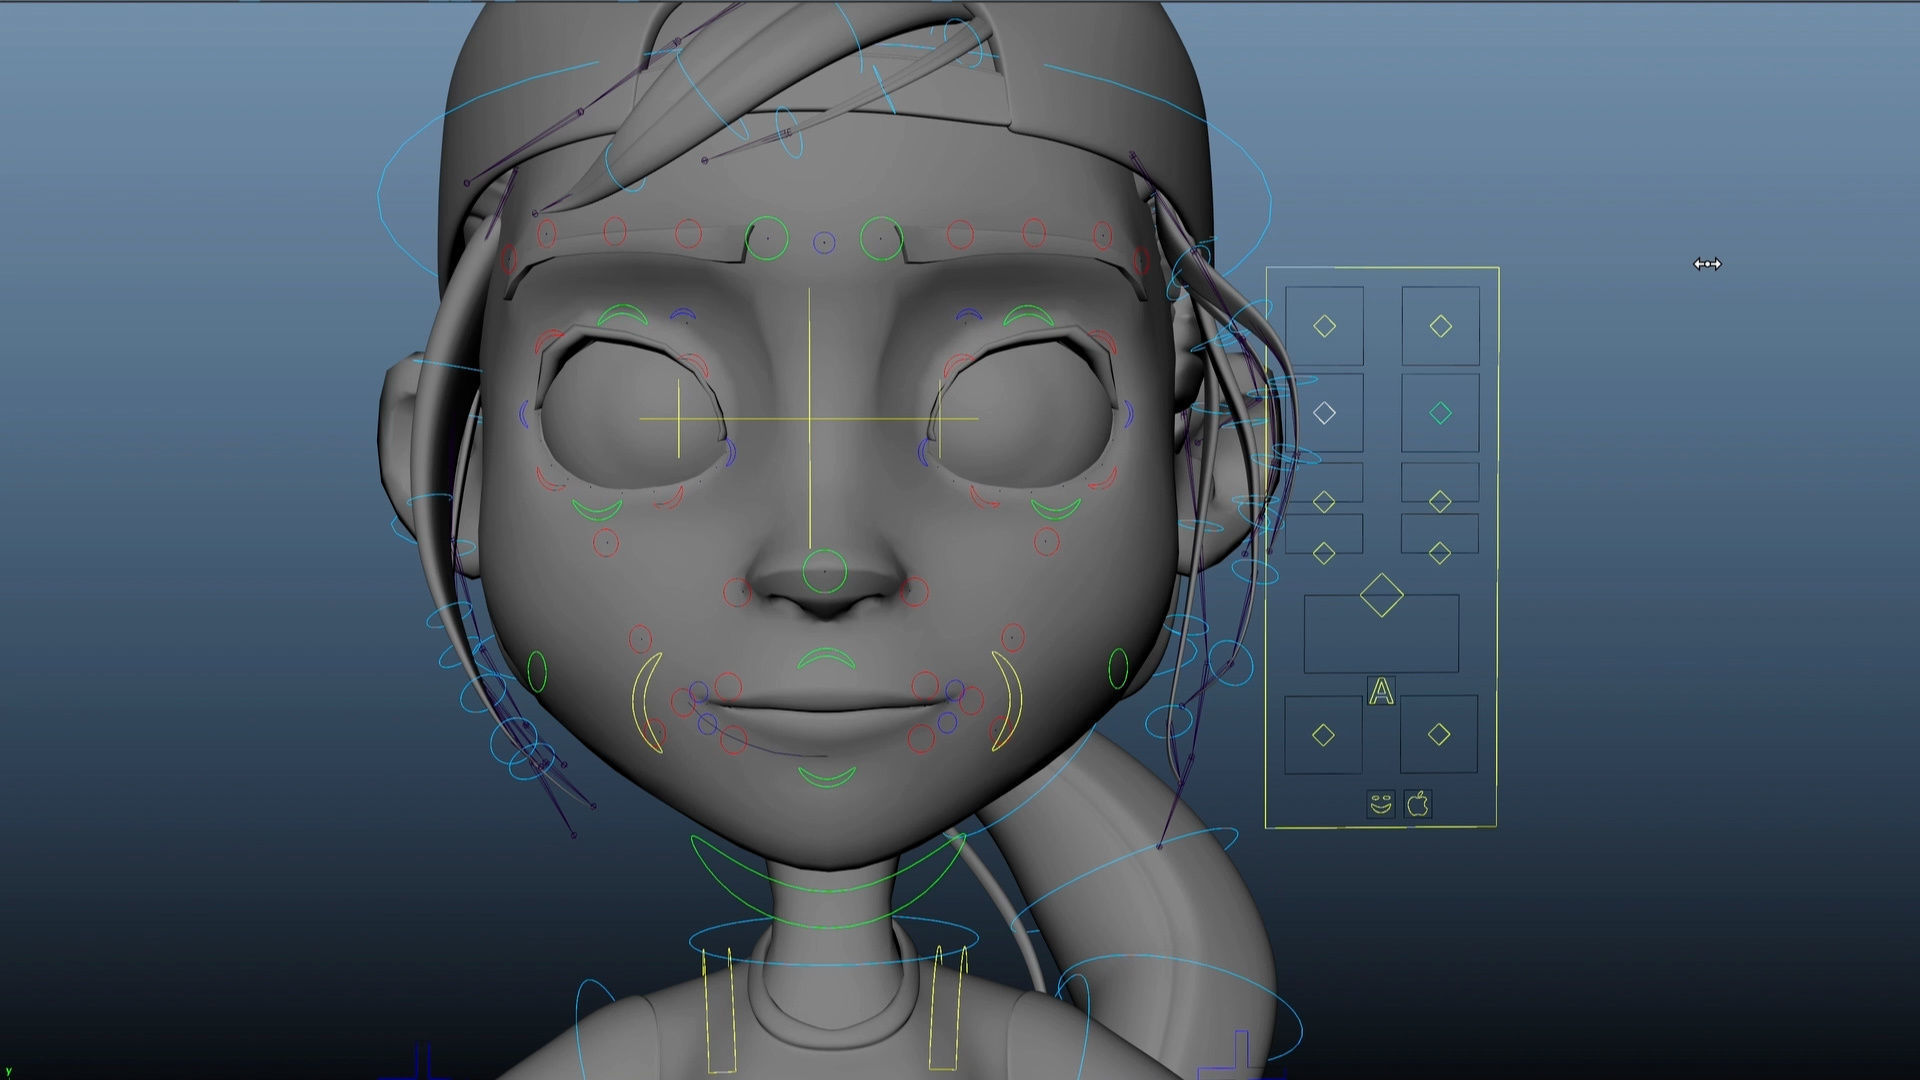This screenshot has height=1080, width=1920.
Task: Select bottom-left diamond control beside letter A
Action: click(1323, 735)
